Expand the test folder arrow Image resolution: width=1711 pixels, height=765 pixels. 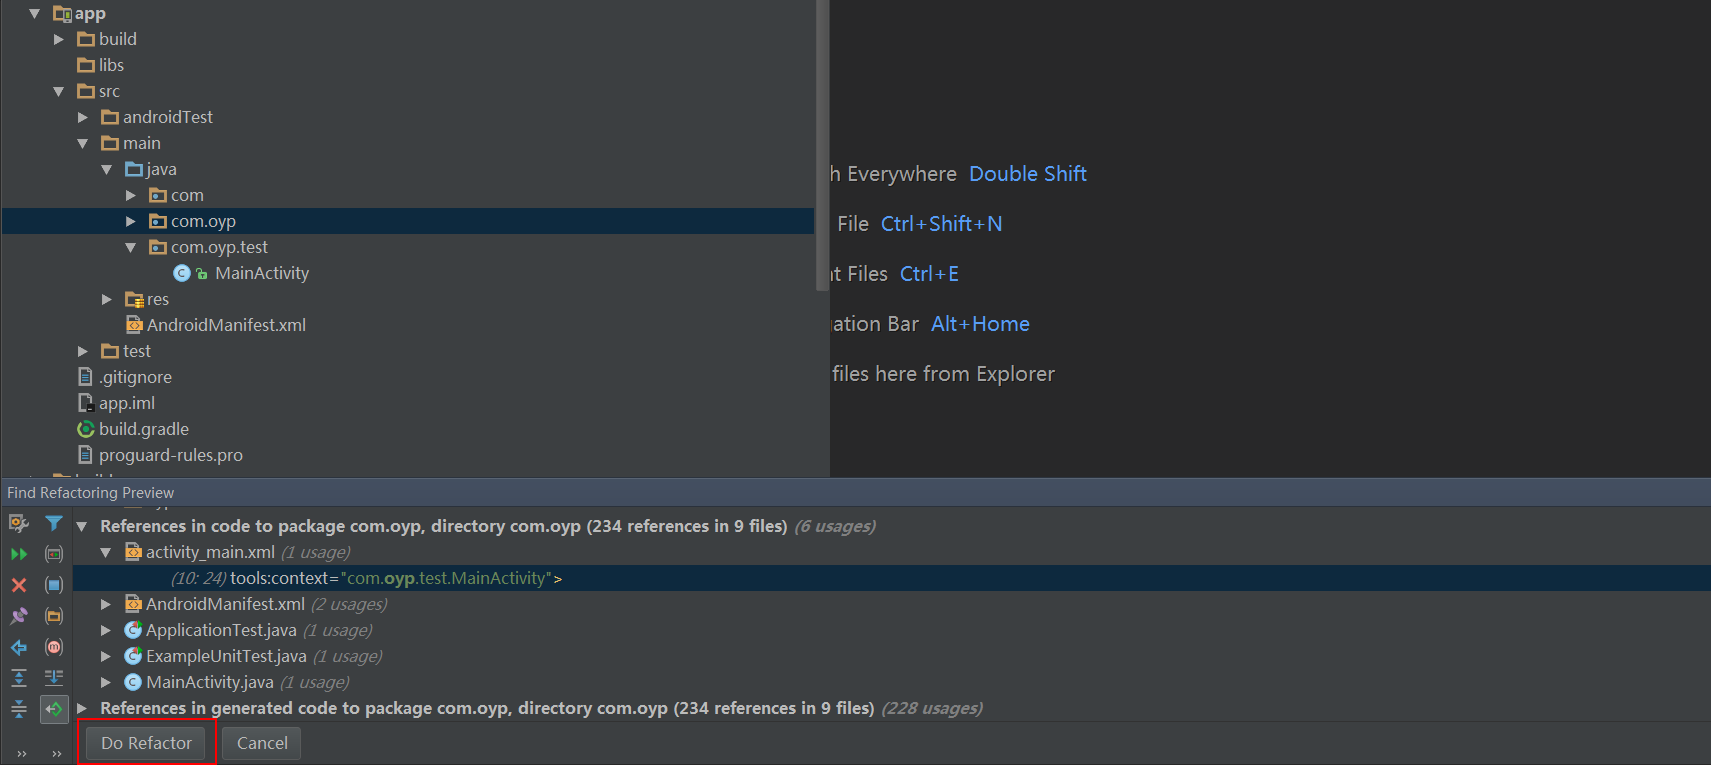[83, 351]
